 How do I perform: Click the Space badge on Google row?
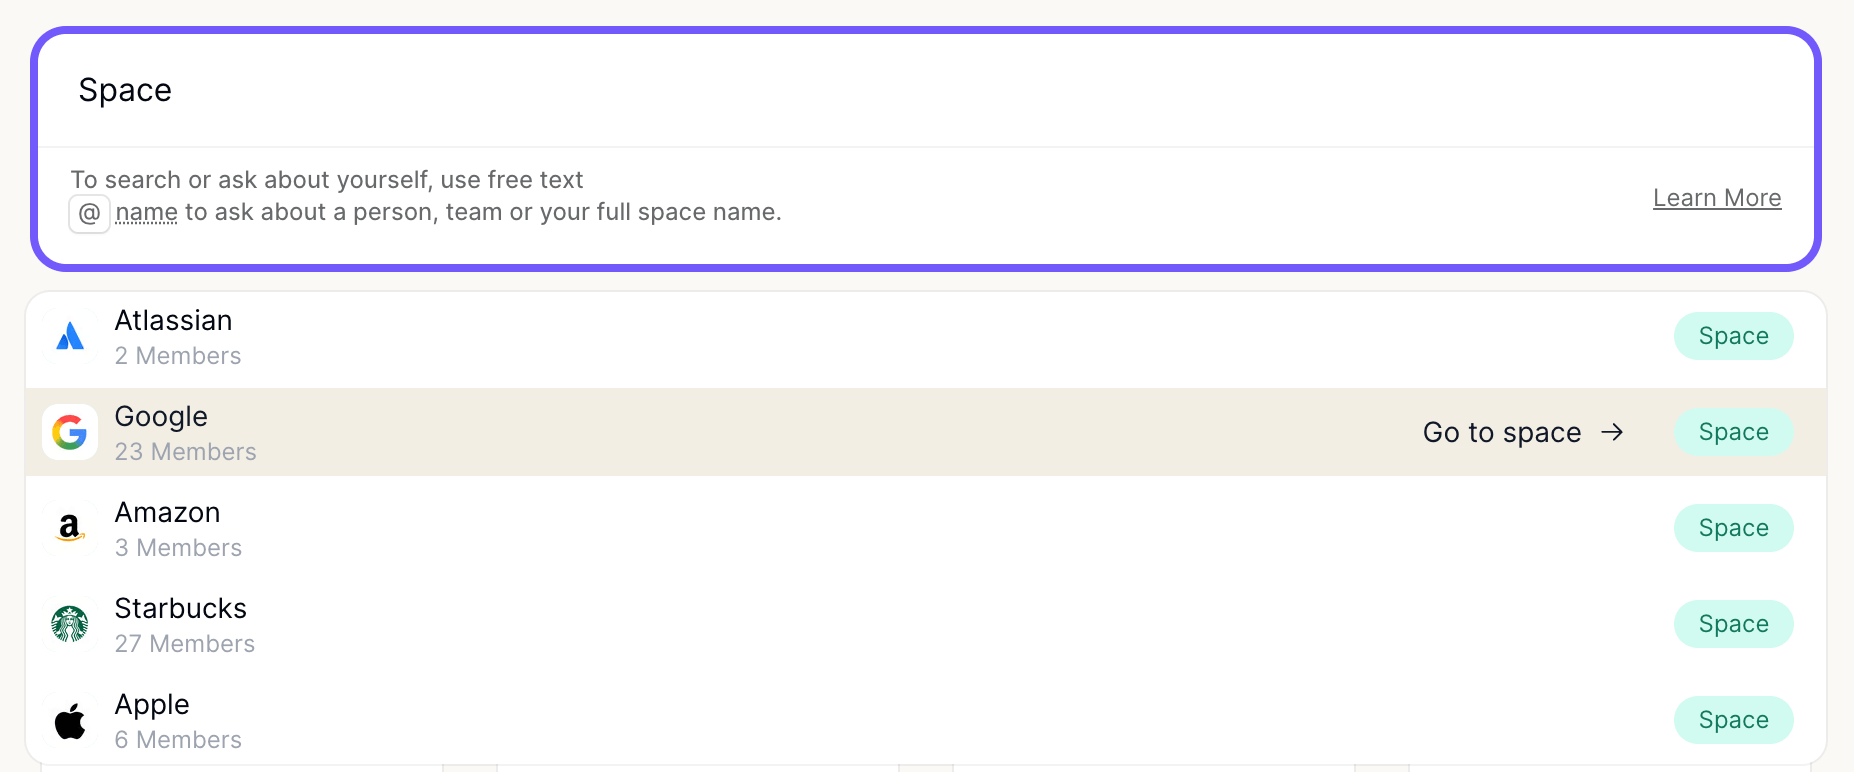(x=1733, y=432)
